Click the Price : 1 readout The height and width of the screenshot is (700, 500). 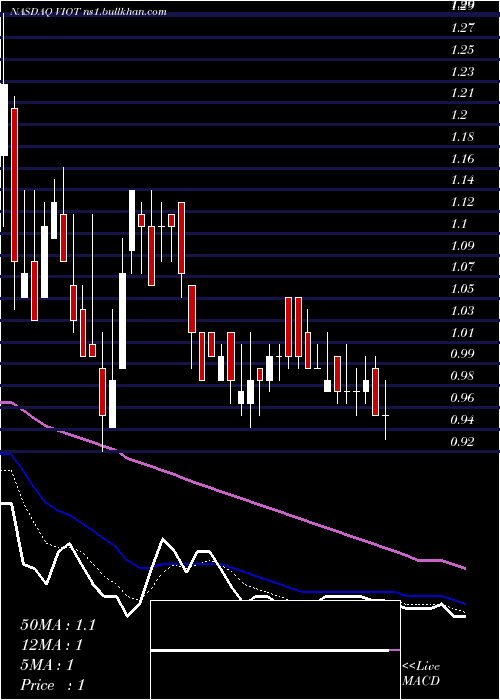(x=53, y=685)
